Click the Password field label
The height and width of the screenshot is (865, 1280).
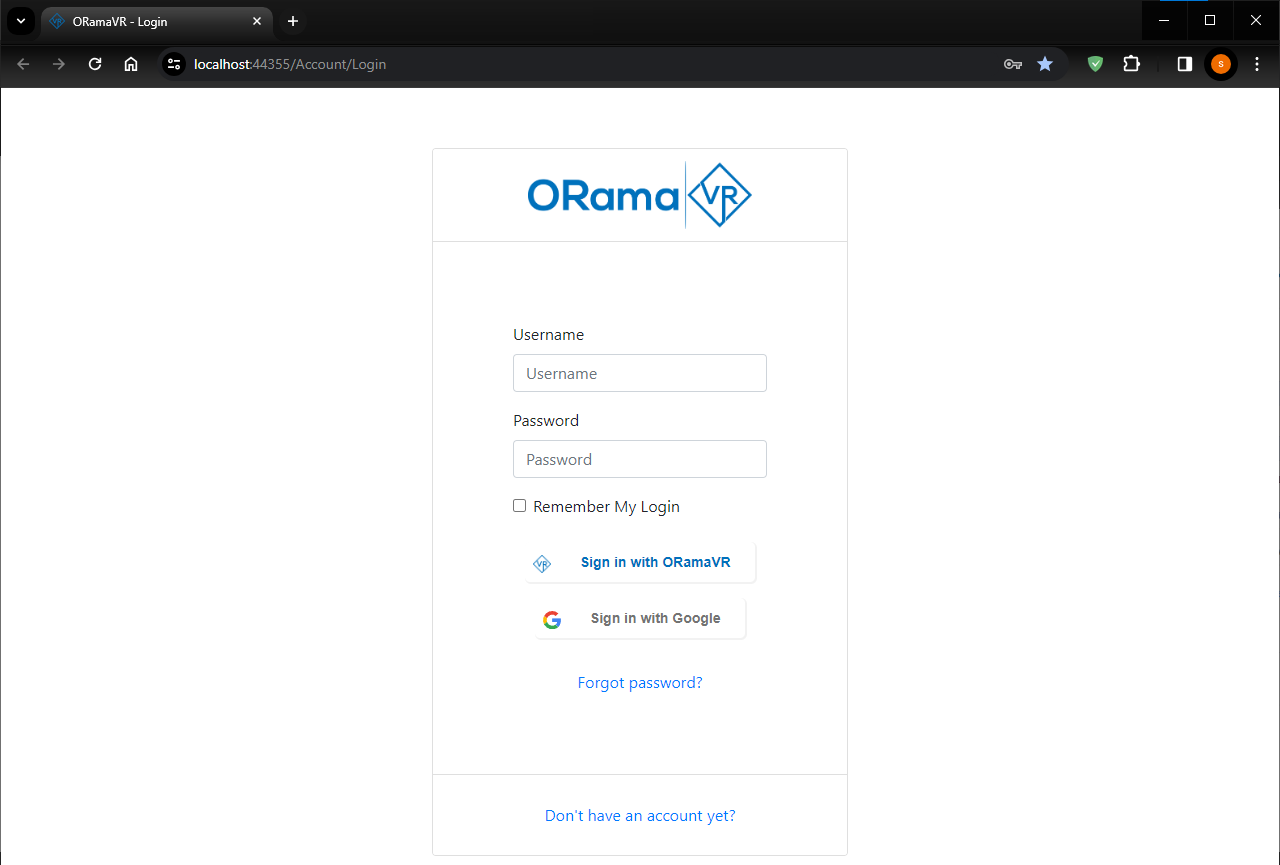click(x=546, y=421)
